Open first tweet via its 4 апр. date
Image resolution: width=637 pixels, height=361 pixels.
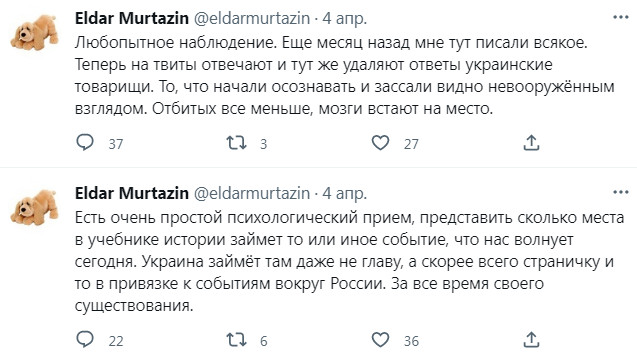[344, 19]
